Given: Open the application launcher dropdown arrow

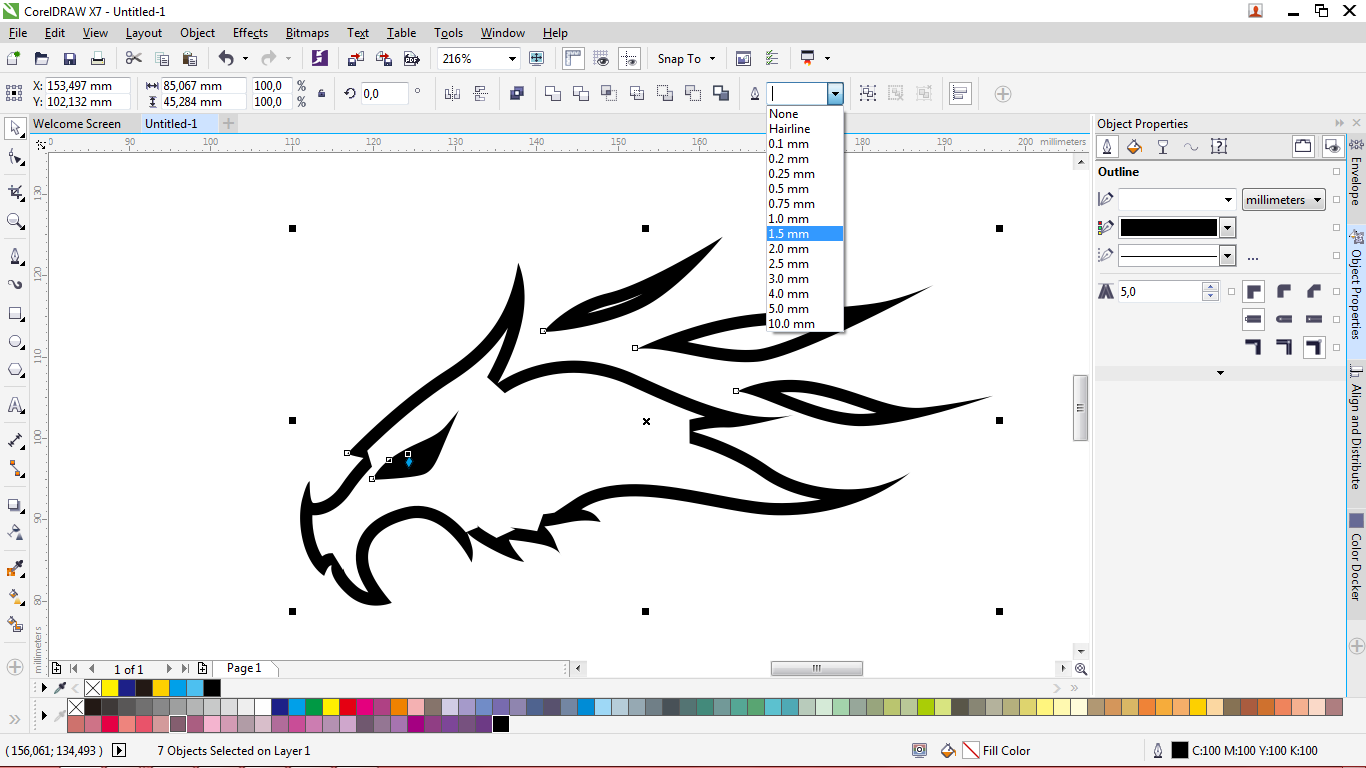Looking at the screenshot, I should (827, 59).
